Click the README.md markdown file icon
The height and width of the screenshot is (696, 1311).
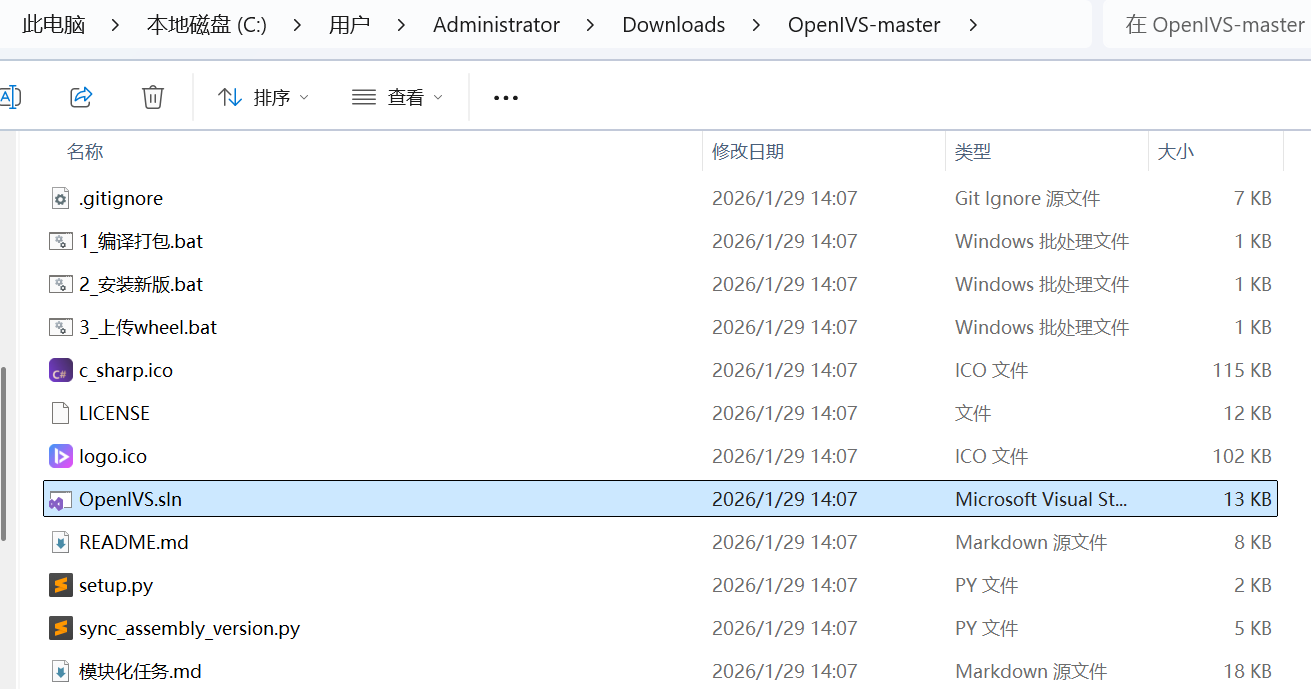(61, 543)
